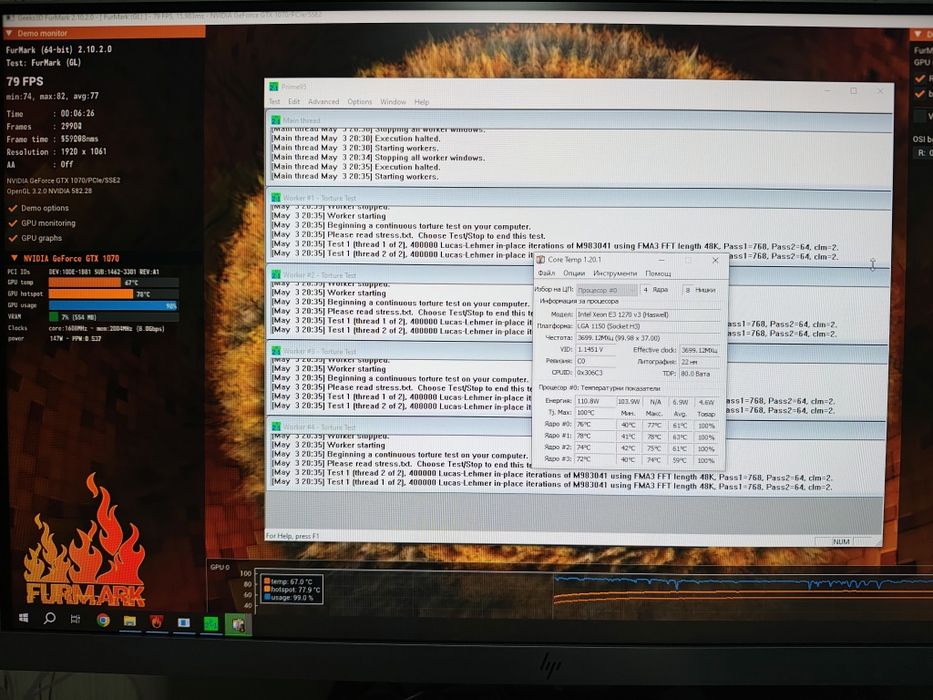Open Prime95 Edit menu
The width and height of the screenshot is (933, 700).
(x=294, y=102)
